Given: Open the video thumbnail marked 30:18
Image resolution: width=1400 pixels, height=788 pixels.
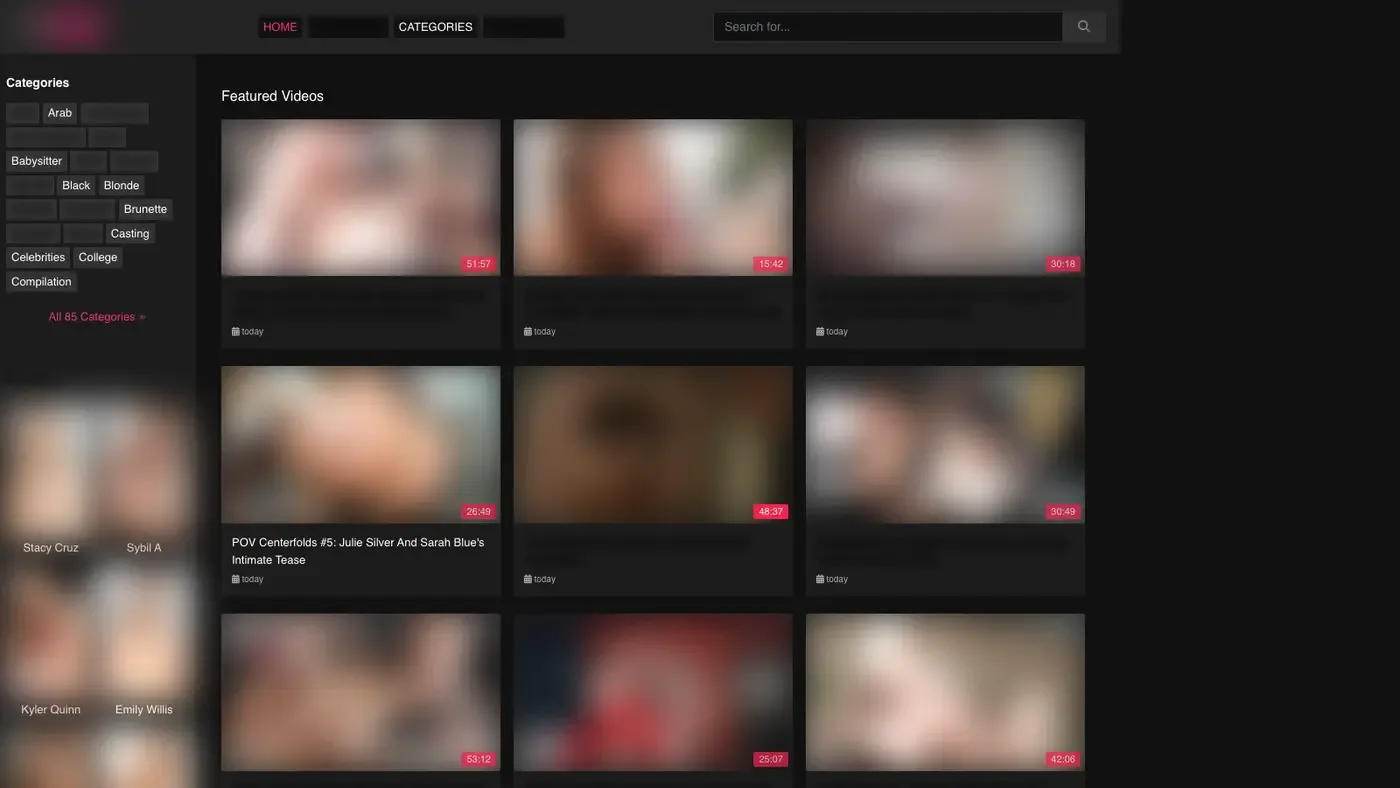Looking at the screenshot, I should pos(945,197).
